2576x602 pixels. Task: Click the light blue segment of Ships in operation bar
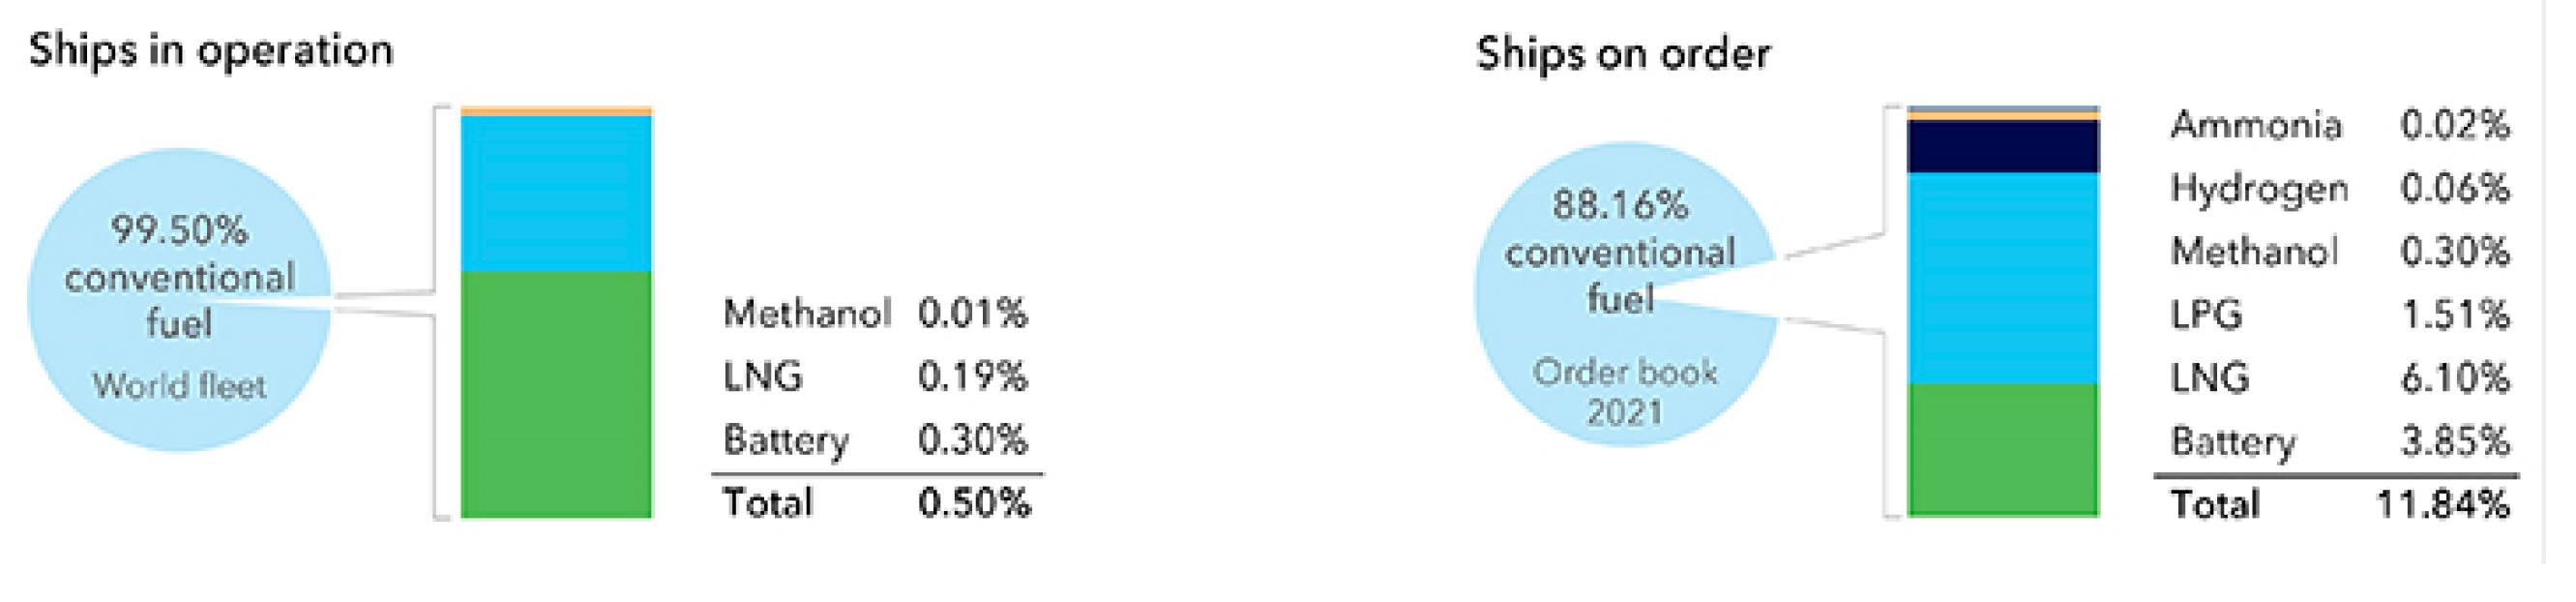tap(556, 193)
